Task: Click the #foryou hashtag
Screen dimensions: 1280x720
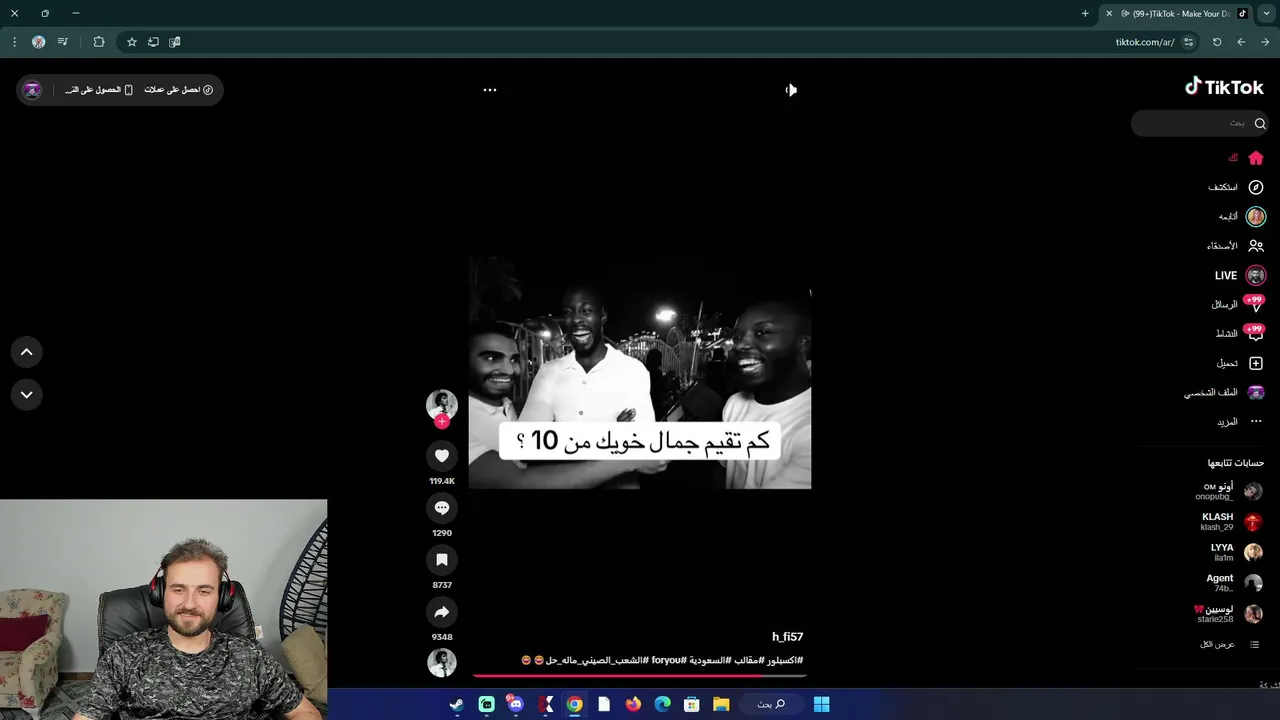Action: tap(669, 660)
